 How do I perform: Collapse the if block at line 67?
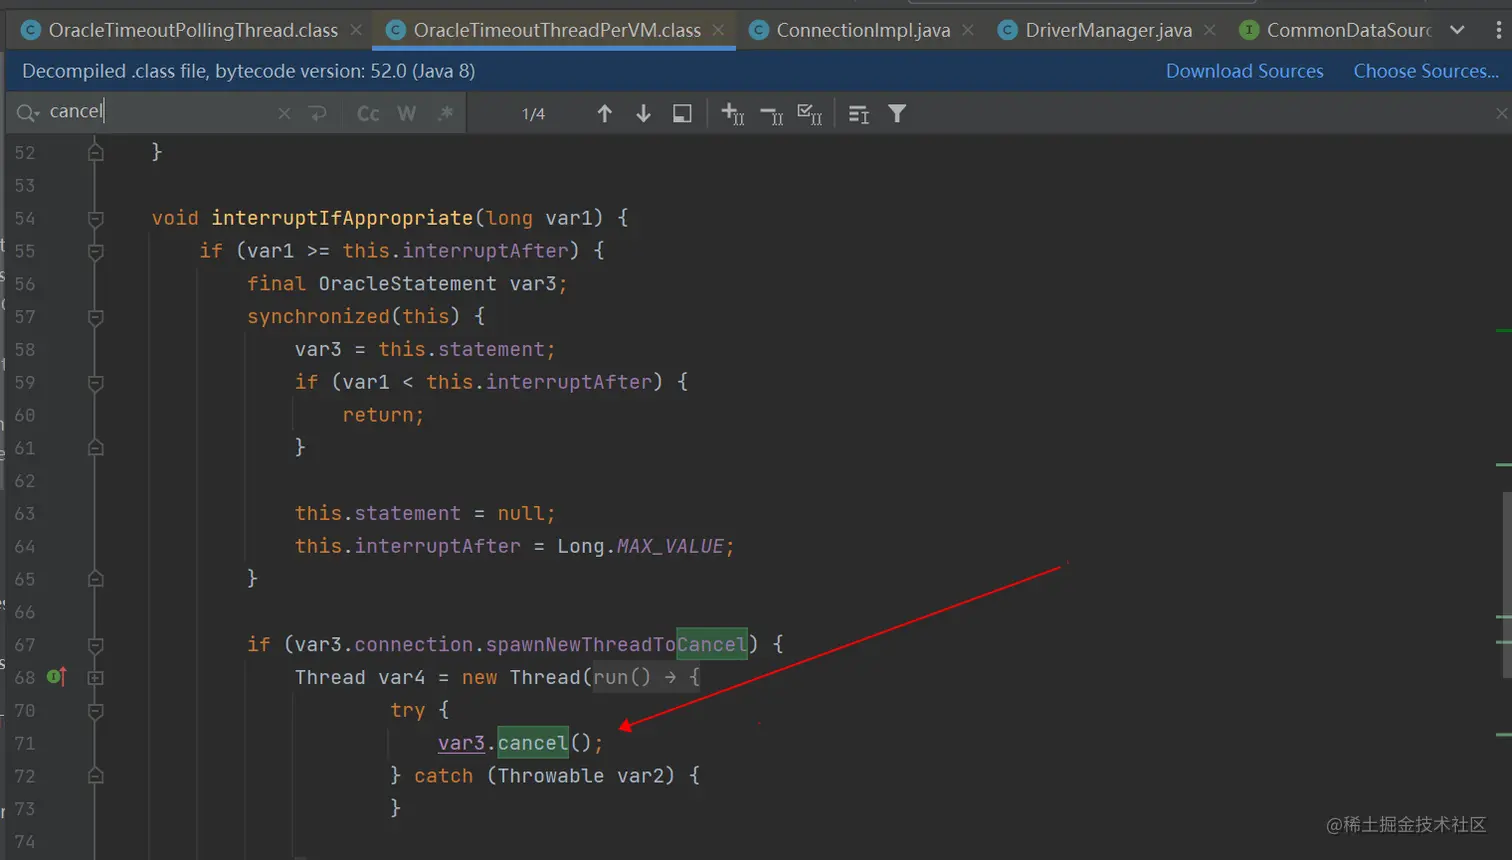[x=95, y=645]
